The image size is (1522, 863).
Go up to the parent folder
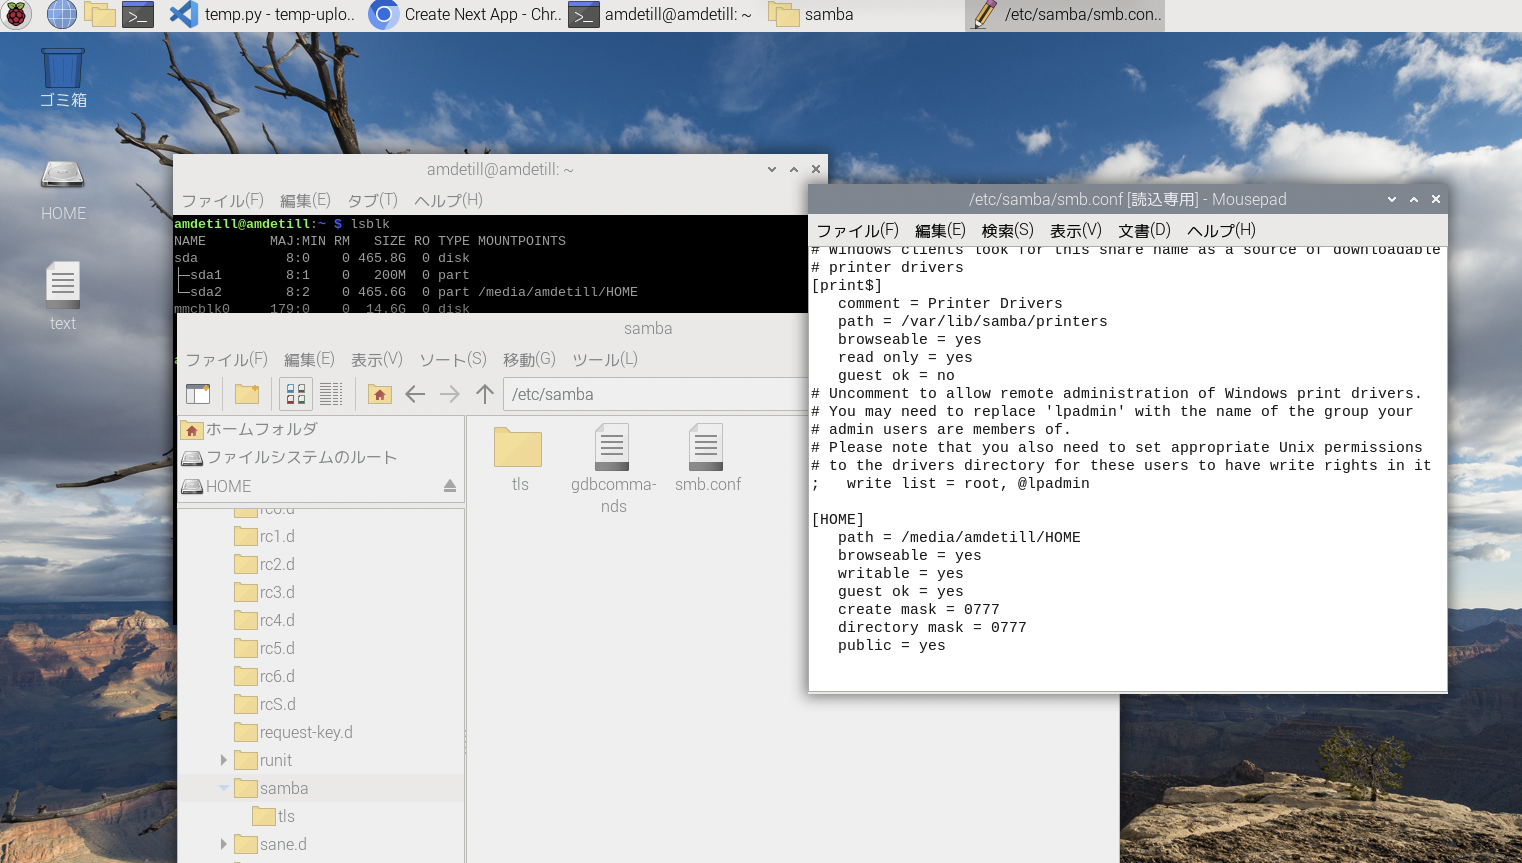coord(485,394)
